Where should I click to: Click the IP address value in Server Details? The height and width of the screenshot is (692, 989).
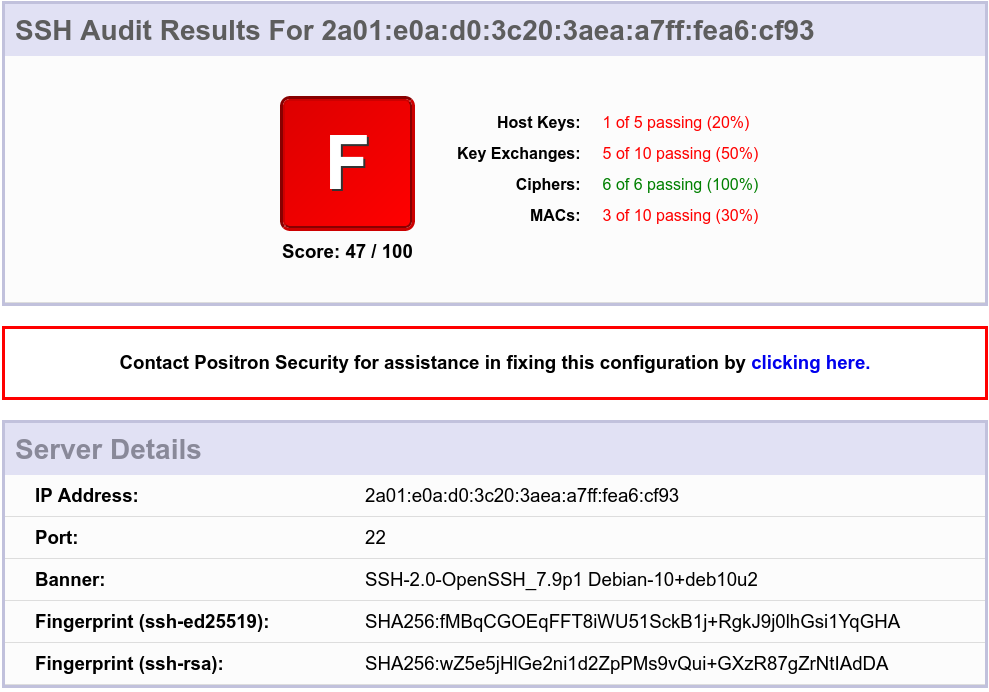click(522, 496)
